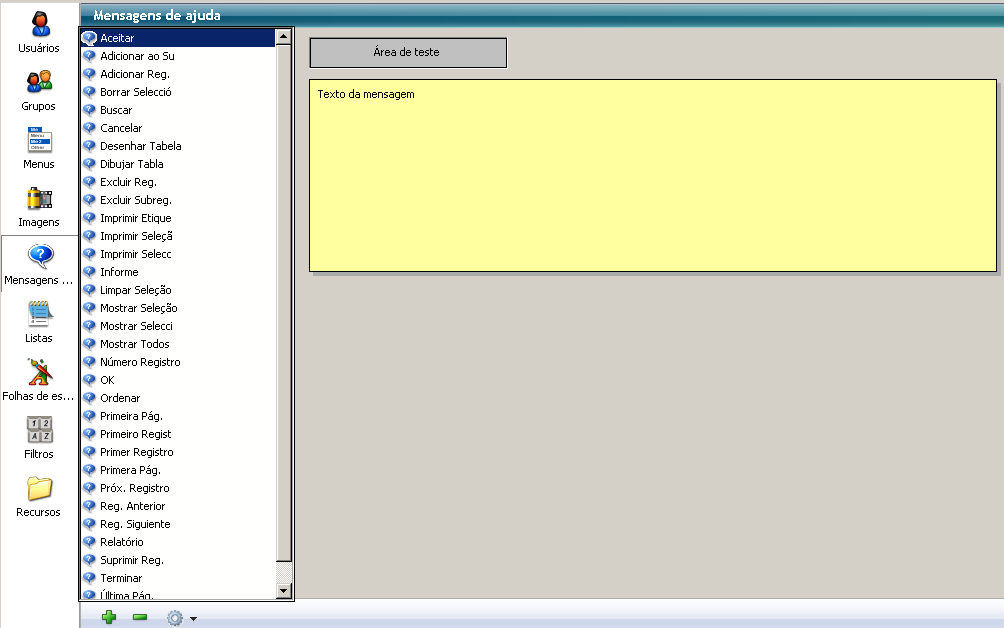Expand the gear menu dropdown arrow
Image resolution: width=1004 pixels, height=628 pixels.
point(193,618)
